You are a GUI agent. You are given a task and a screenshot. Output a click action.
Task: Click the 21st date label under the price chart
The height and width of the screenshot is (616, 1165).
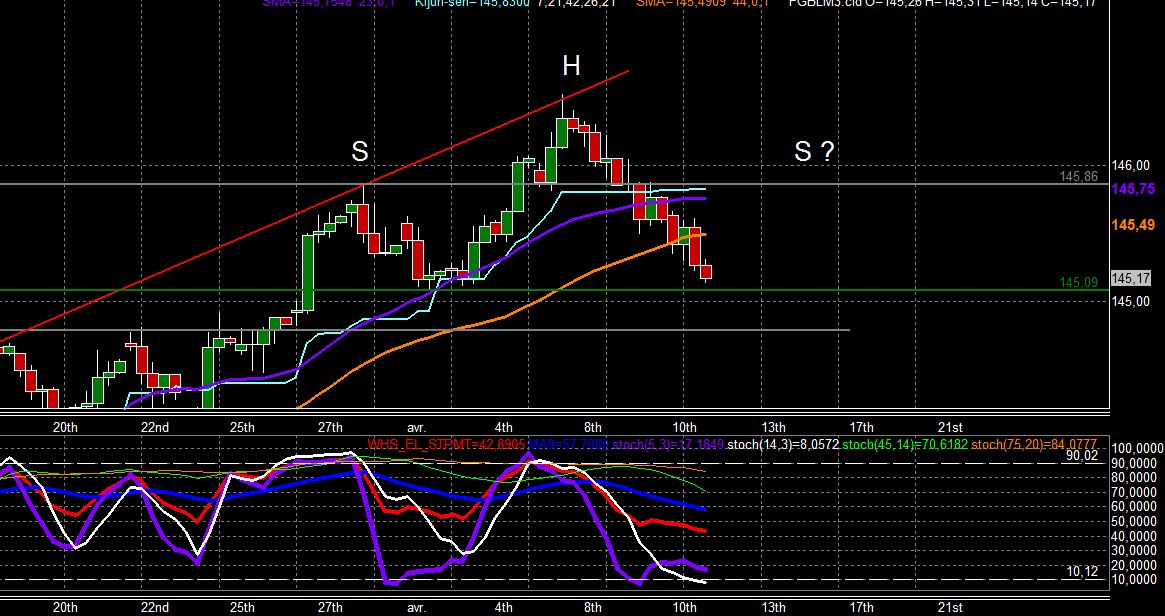(950, 427)
